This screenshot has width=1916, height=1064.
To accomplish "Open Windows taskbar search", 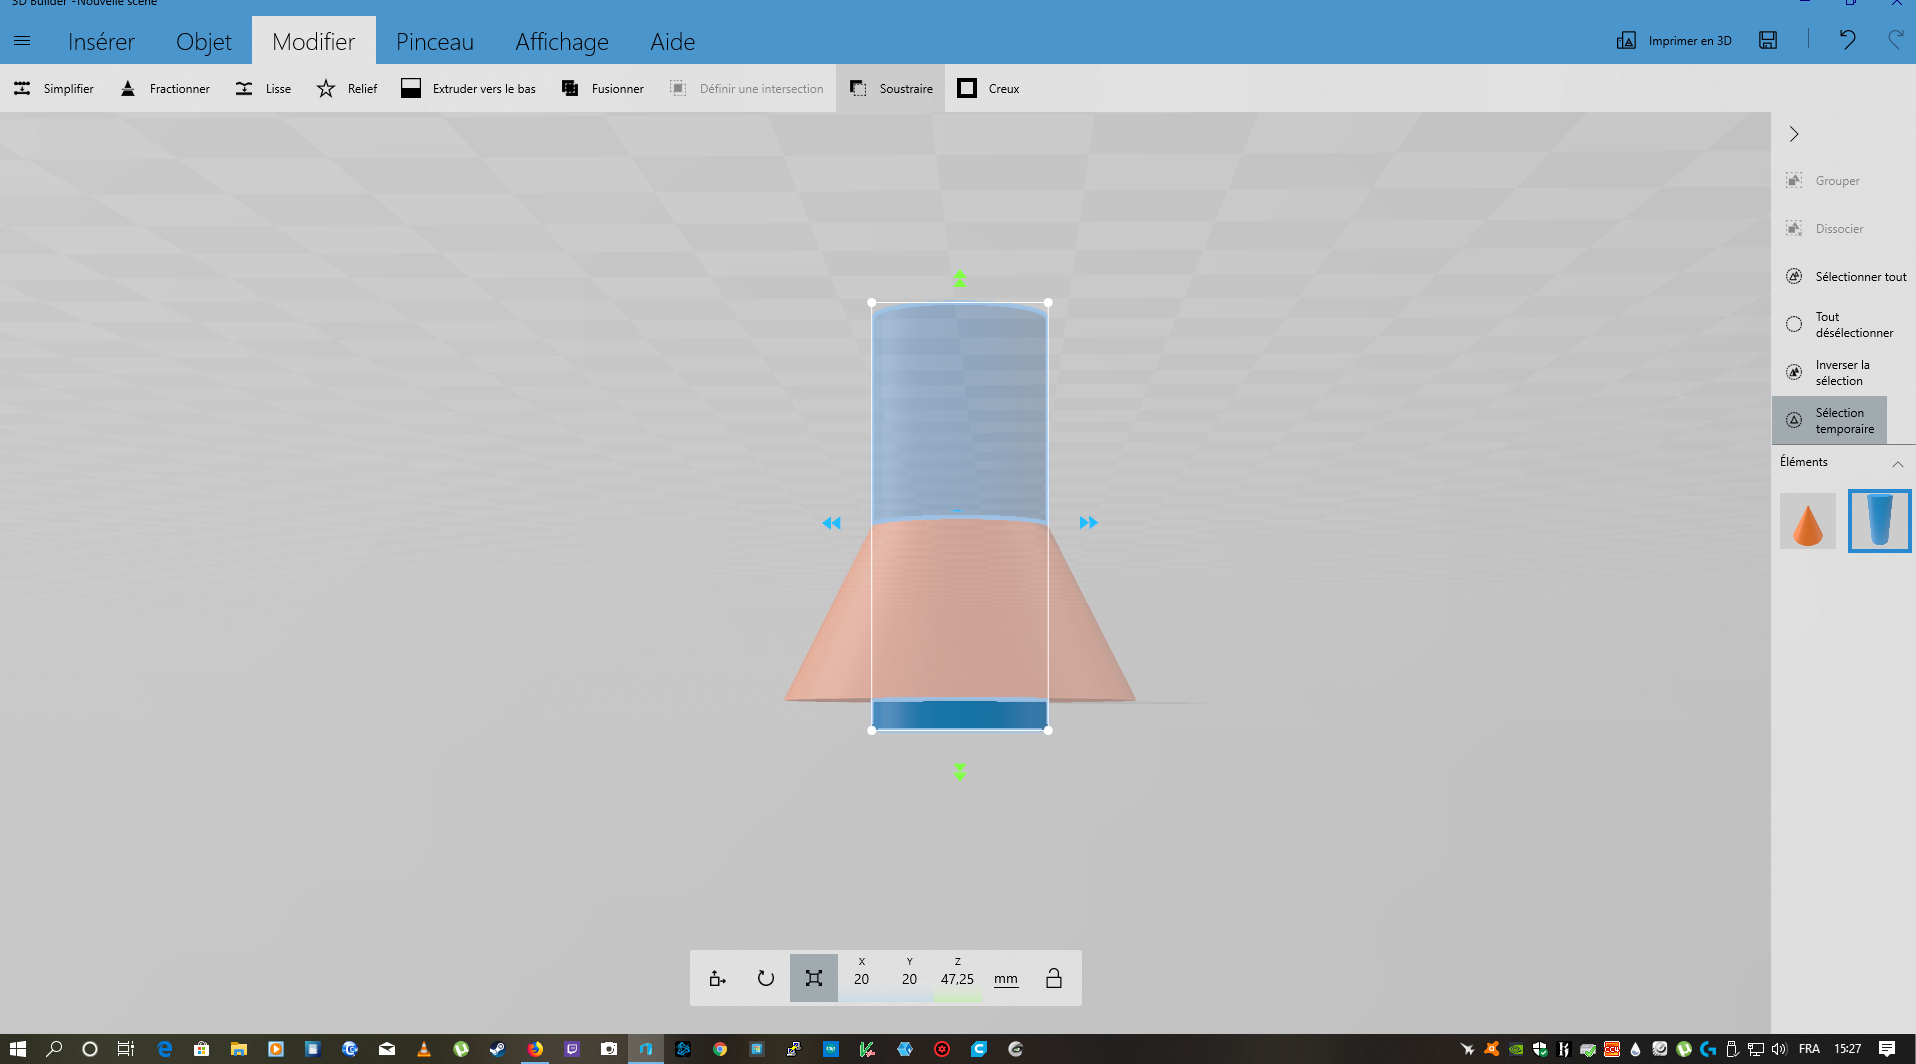I will coord(54,1049).
